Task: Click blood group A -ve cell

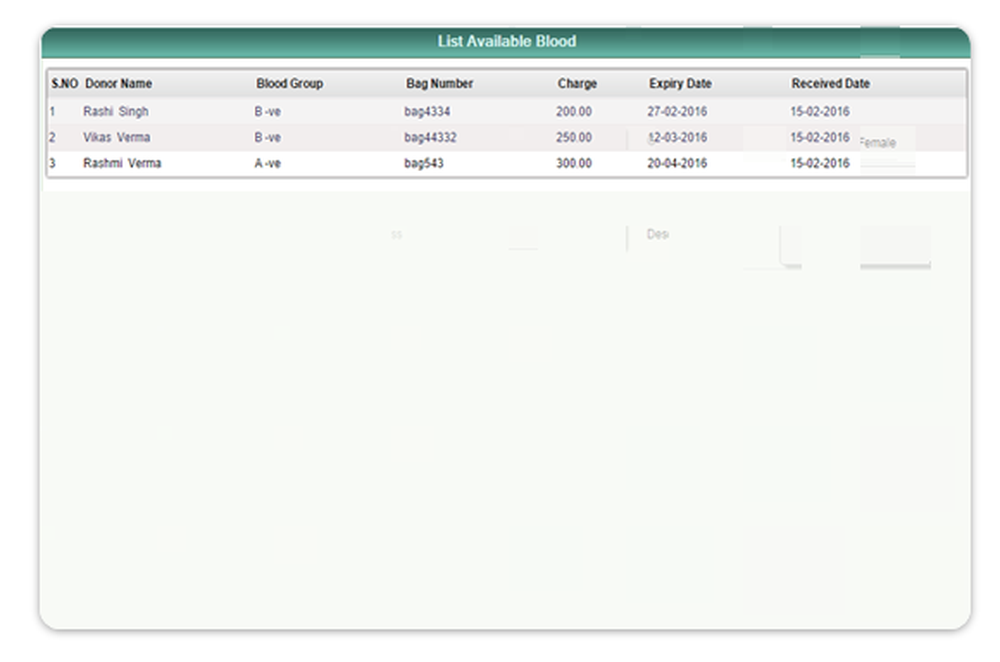Action: click(x=267, y=163)
